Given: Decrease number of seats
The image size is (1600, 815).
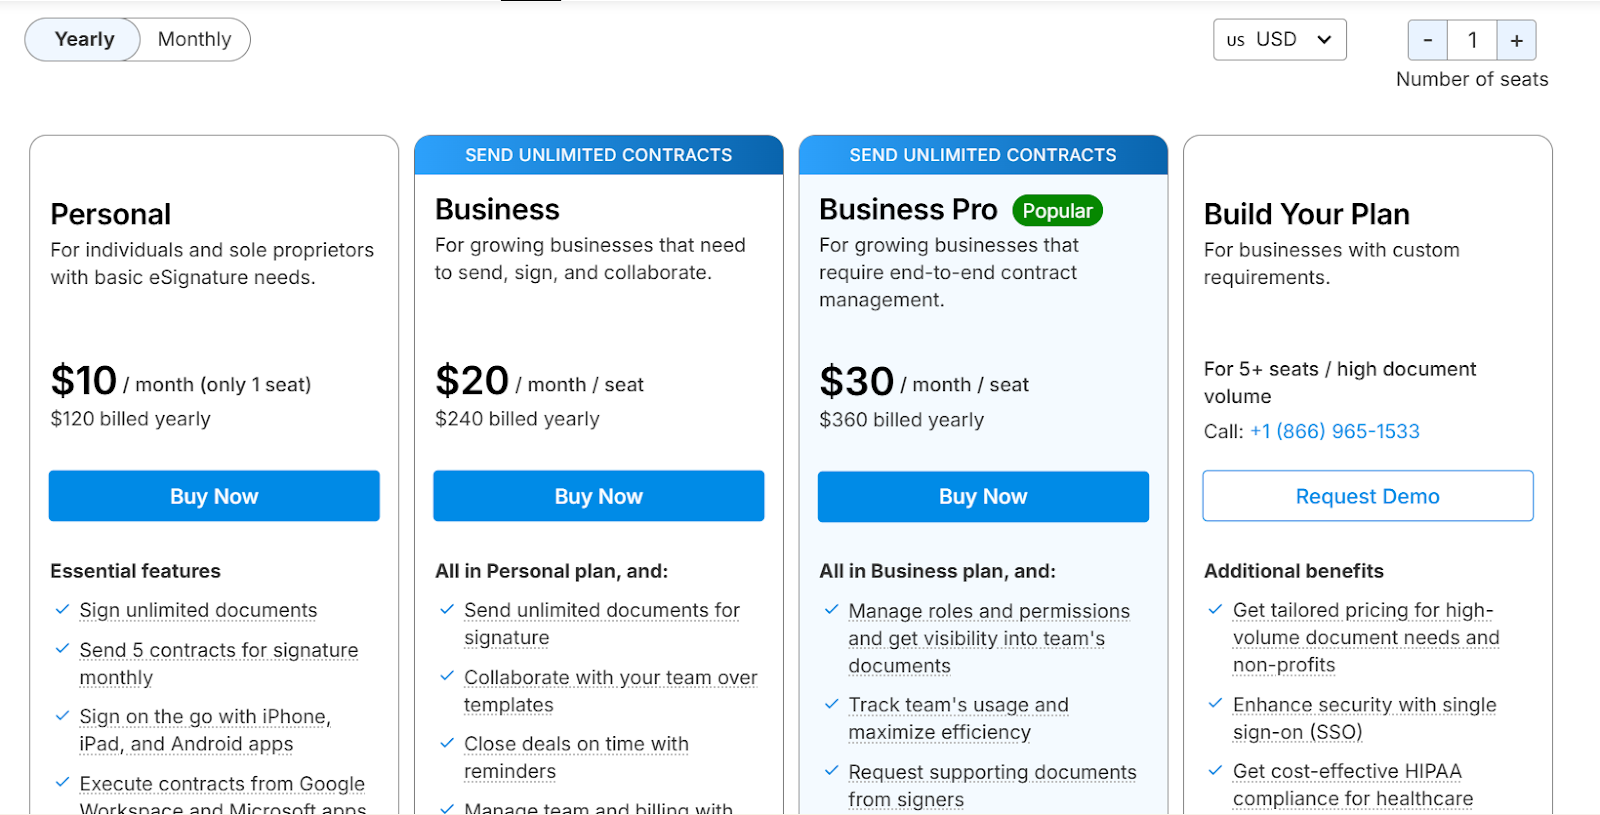Looking at the screenshot, I should (1427, 40).
